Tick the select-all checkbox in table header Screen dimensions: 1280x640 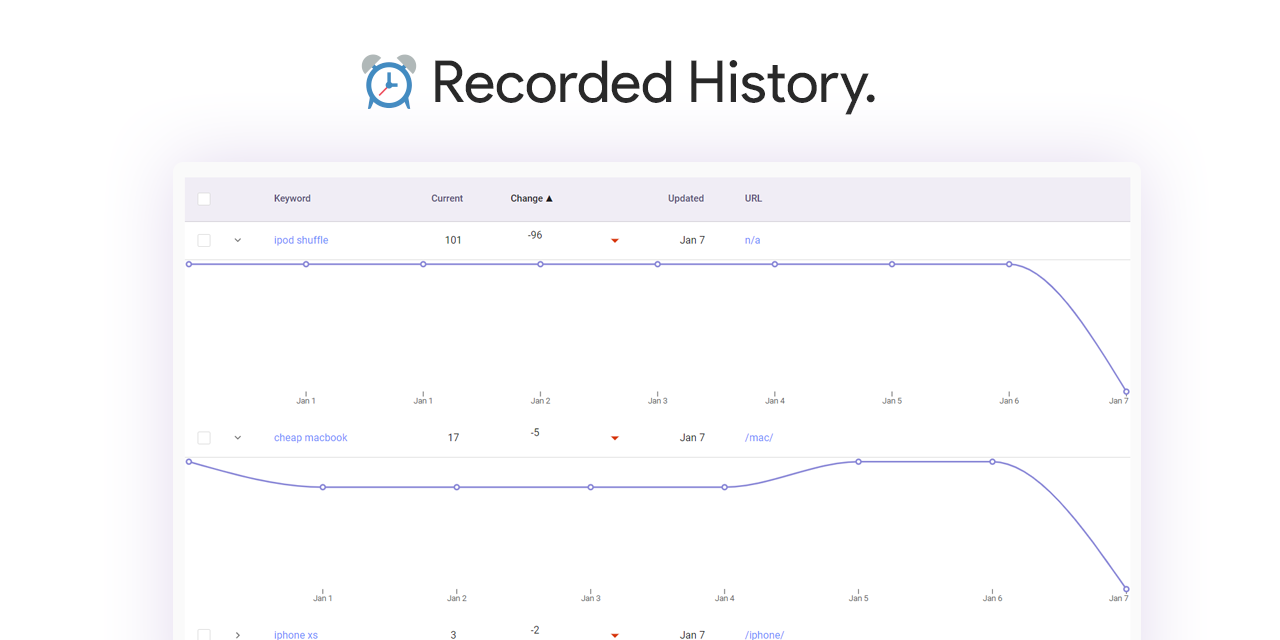[204, 199]
